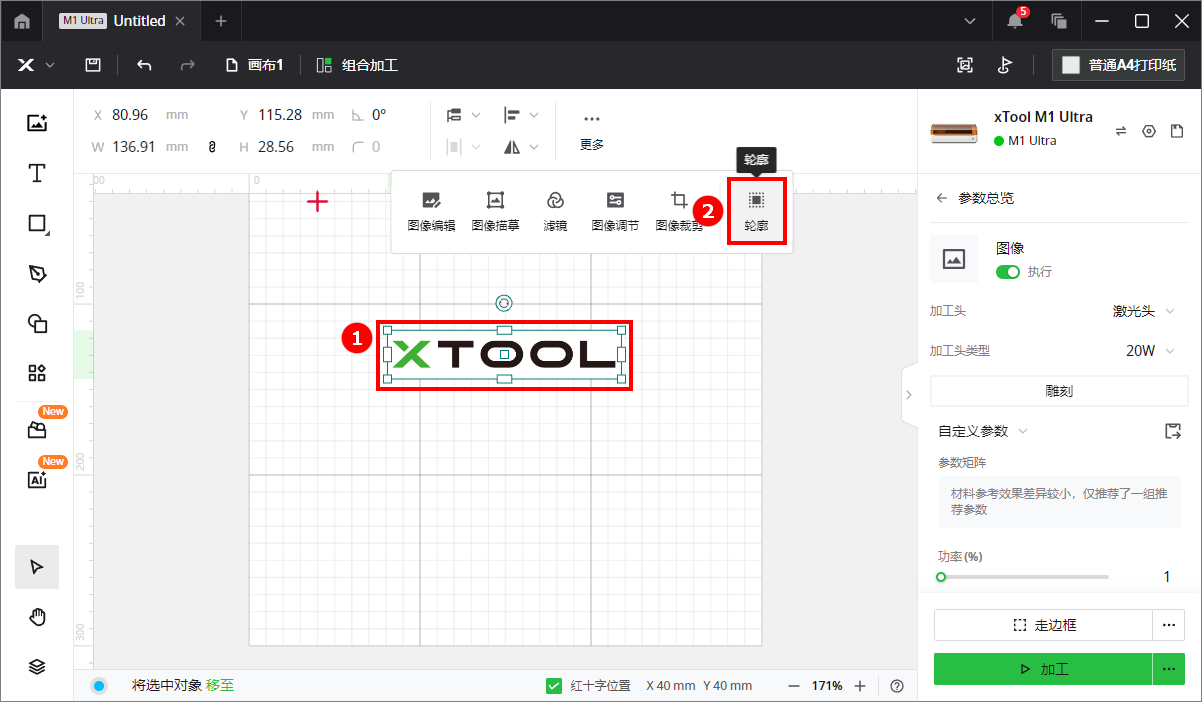Open help question mark icon
The image size is (1202, 702).
point(897,686)
